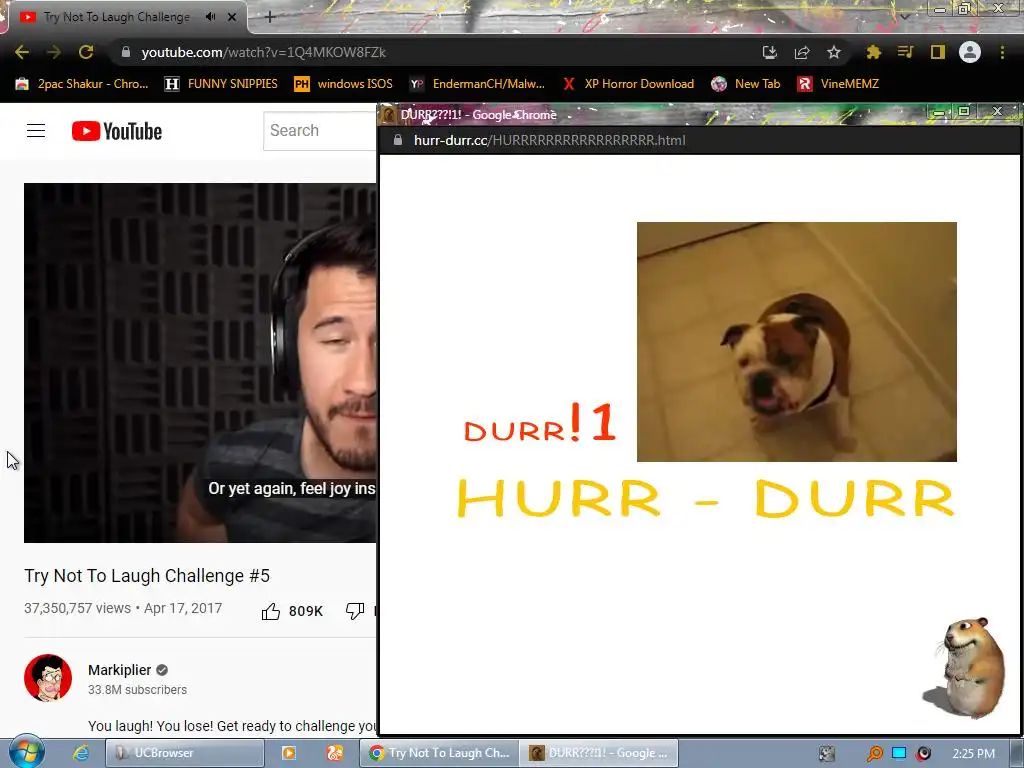
Task: Open the FUNNY SNIPPIES bookmark
Action: tap(221, 84)
